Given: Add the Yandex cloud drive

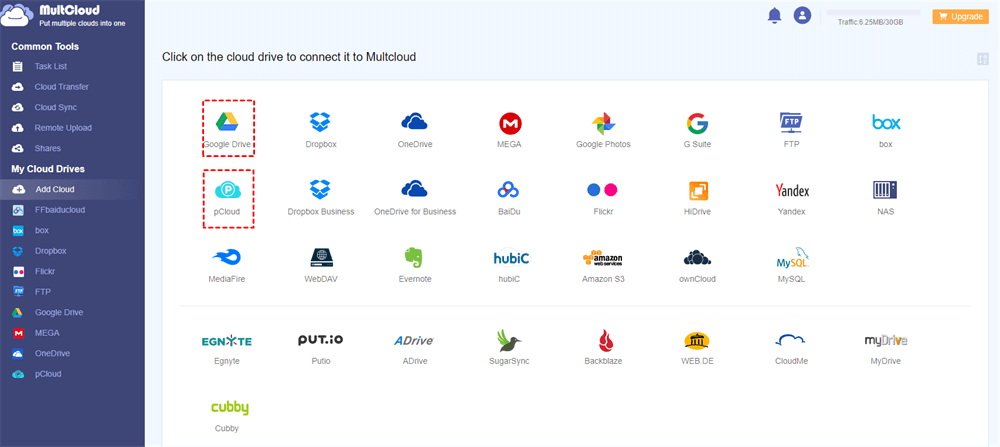Looking at the screenshot, I should [791, 198].
